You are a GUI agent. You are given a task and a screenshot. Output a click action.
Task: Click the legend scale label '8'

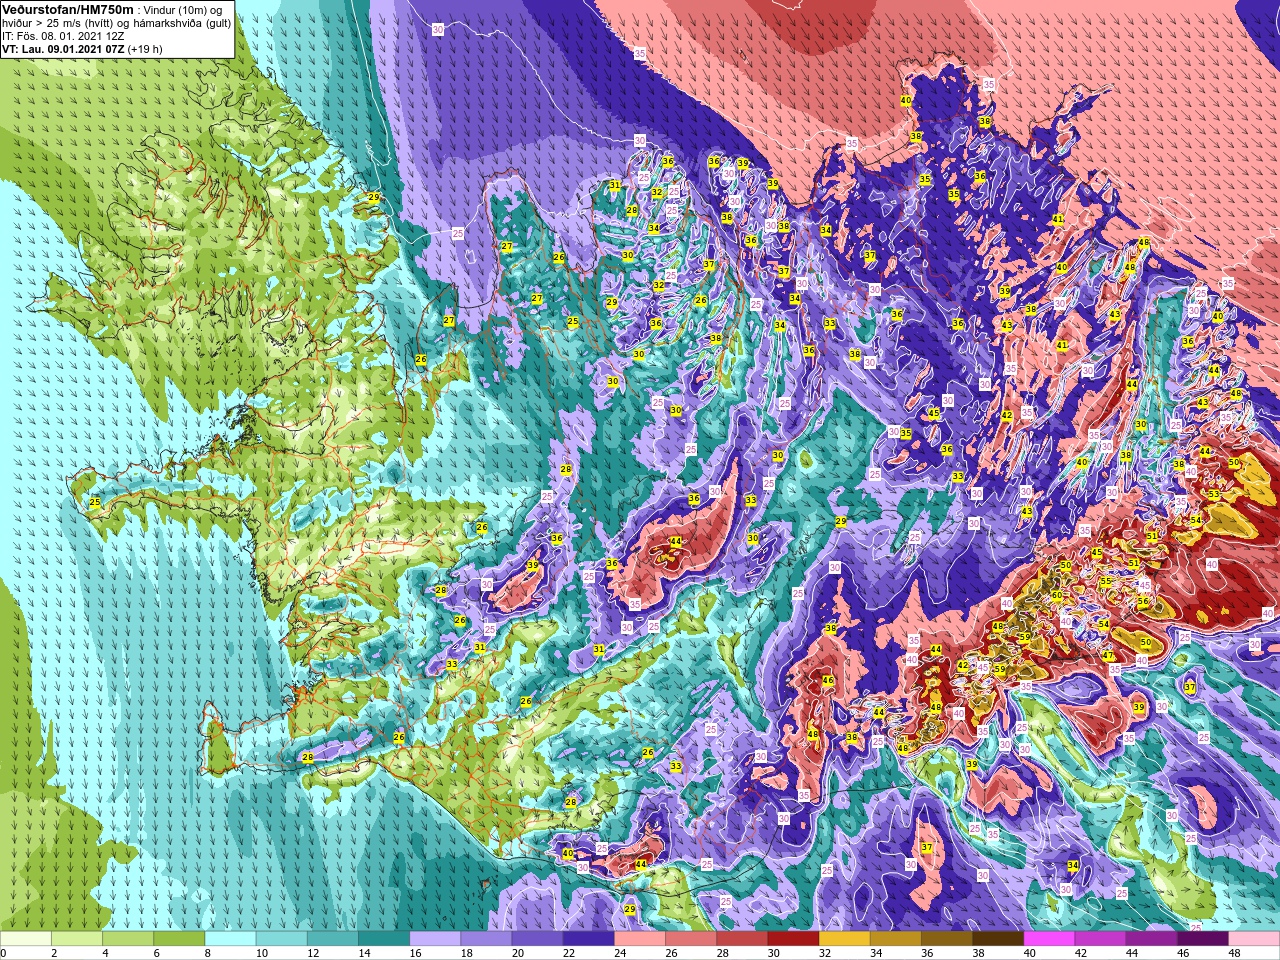[x=208, y=953]
